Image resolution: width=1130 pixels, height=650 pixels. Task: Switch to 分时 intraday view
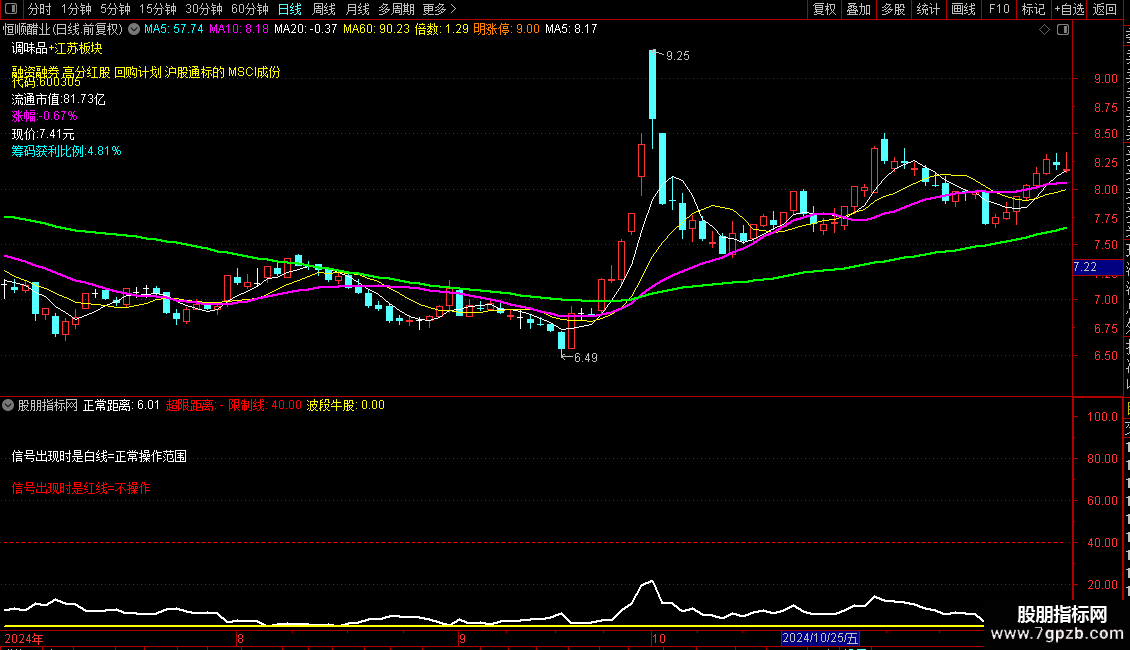40,9
